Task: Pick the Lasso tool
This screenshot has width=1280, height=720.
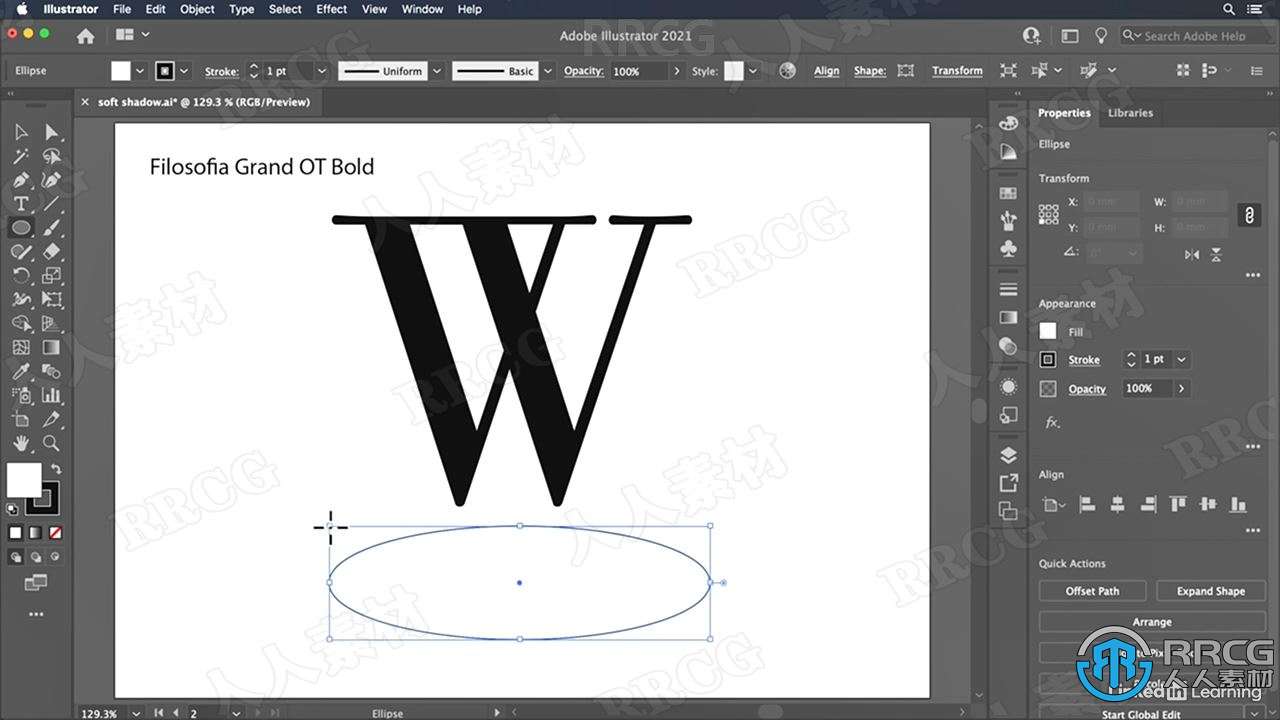Action: (51, 156)
